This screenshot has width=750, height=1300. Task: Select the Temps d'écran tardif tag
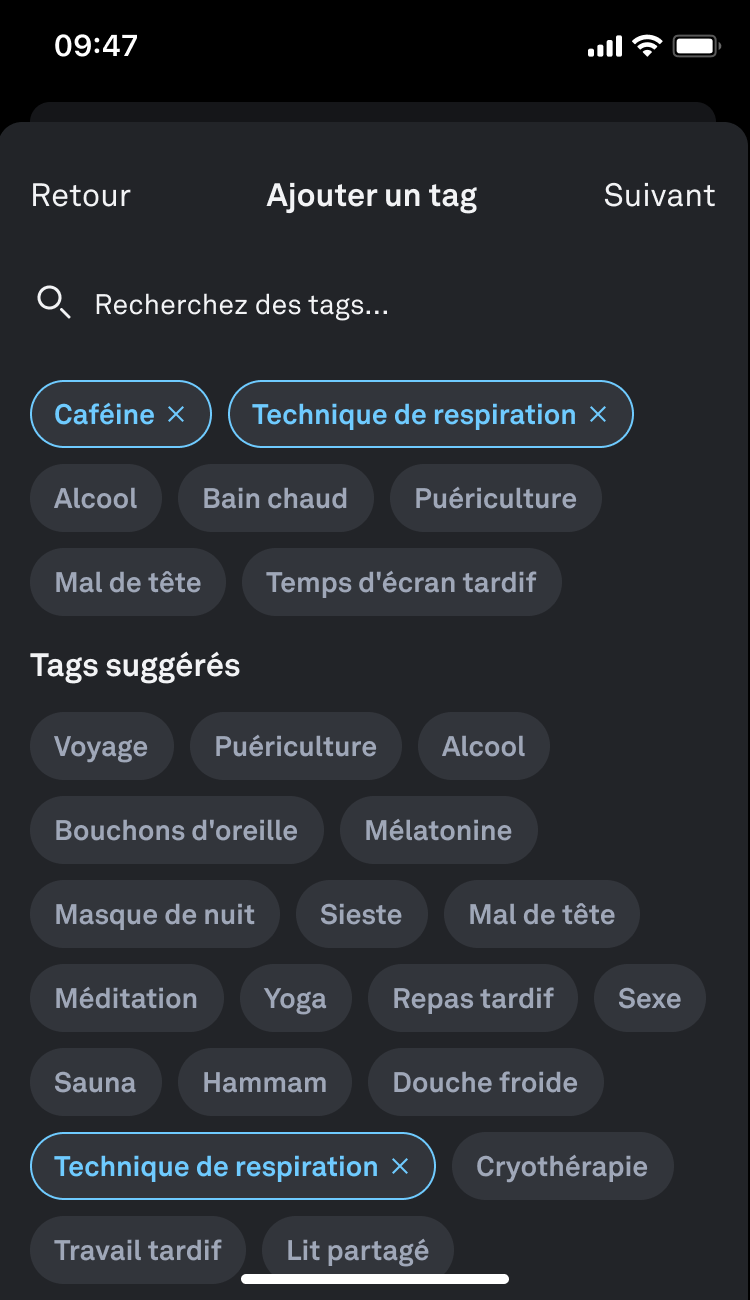click(401, 582)
